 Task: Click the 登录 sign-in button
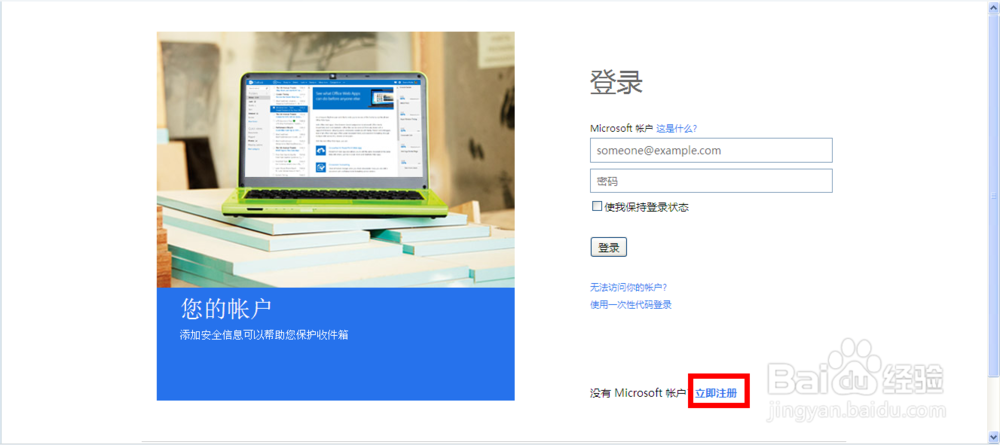point(608,247)
